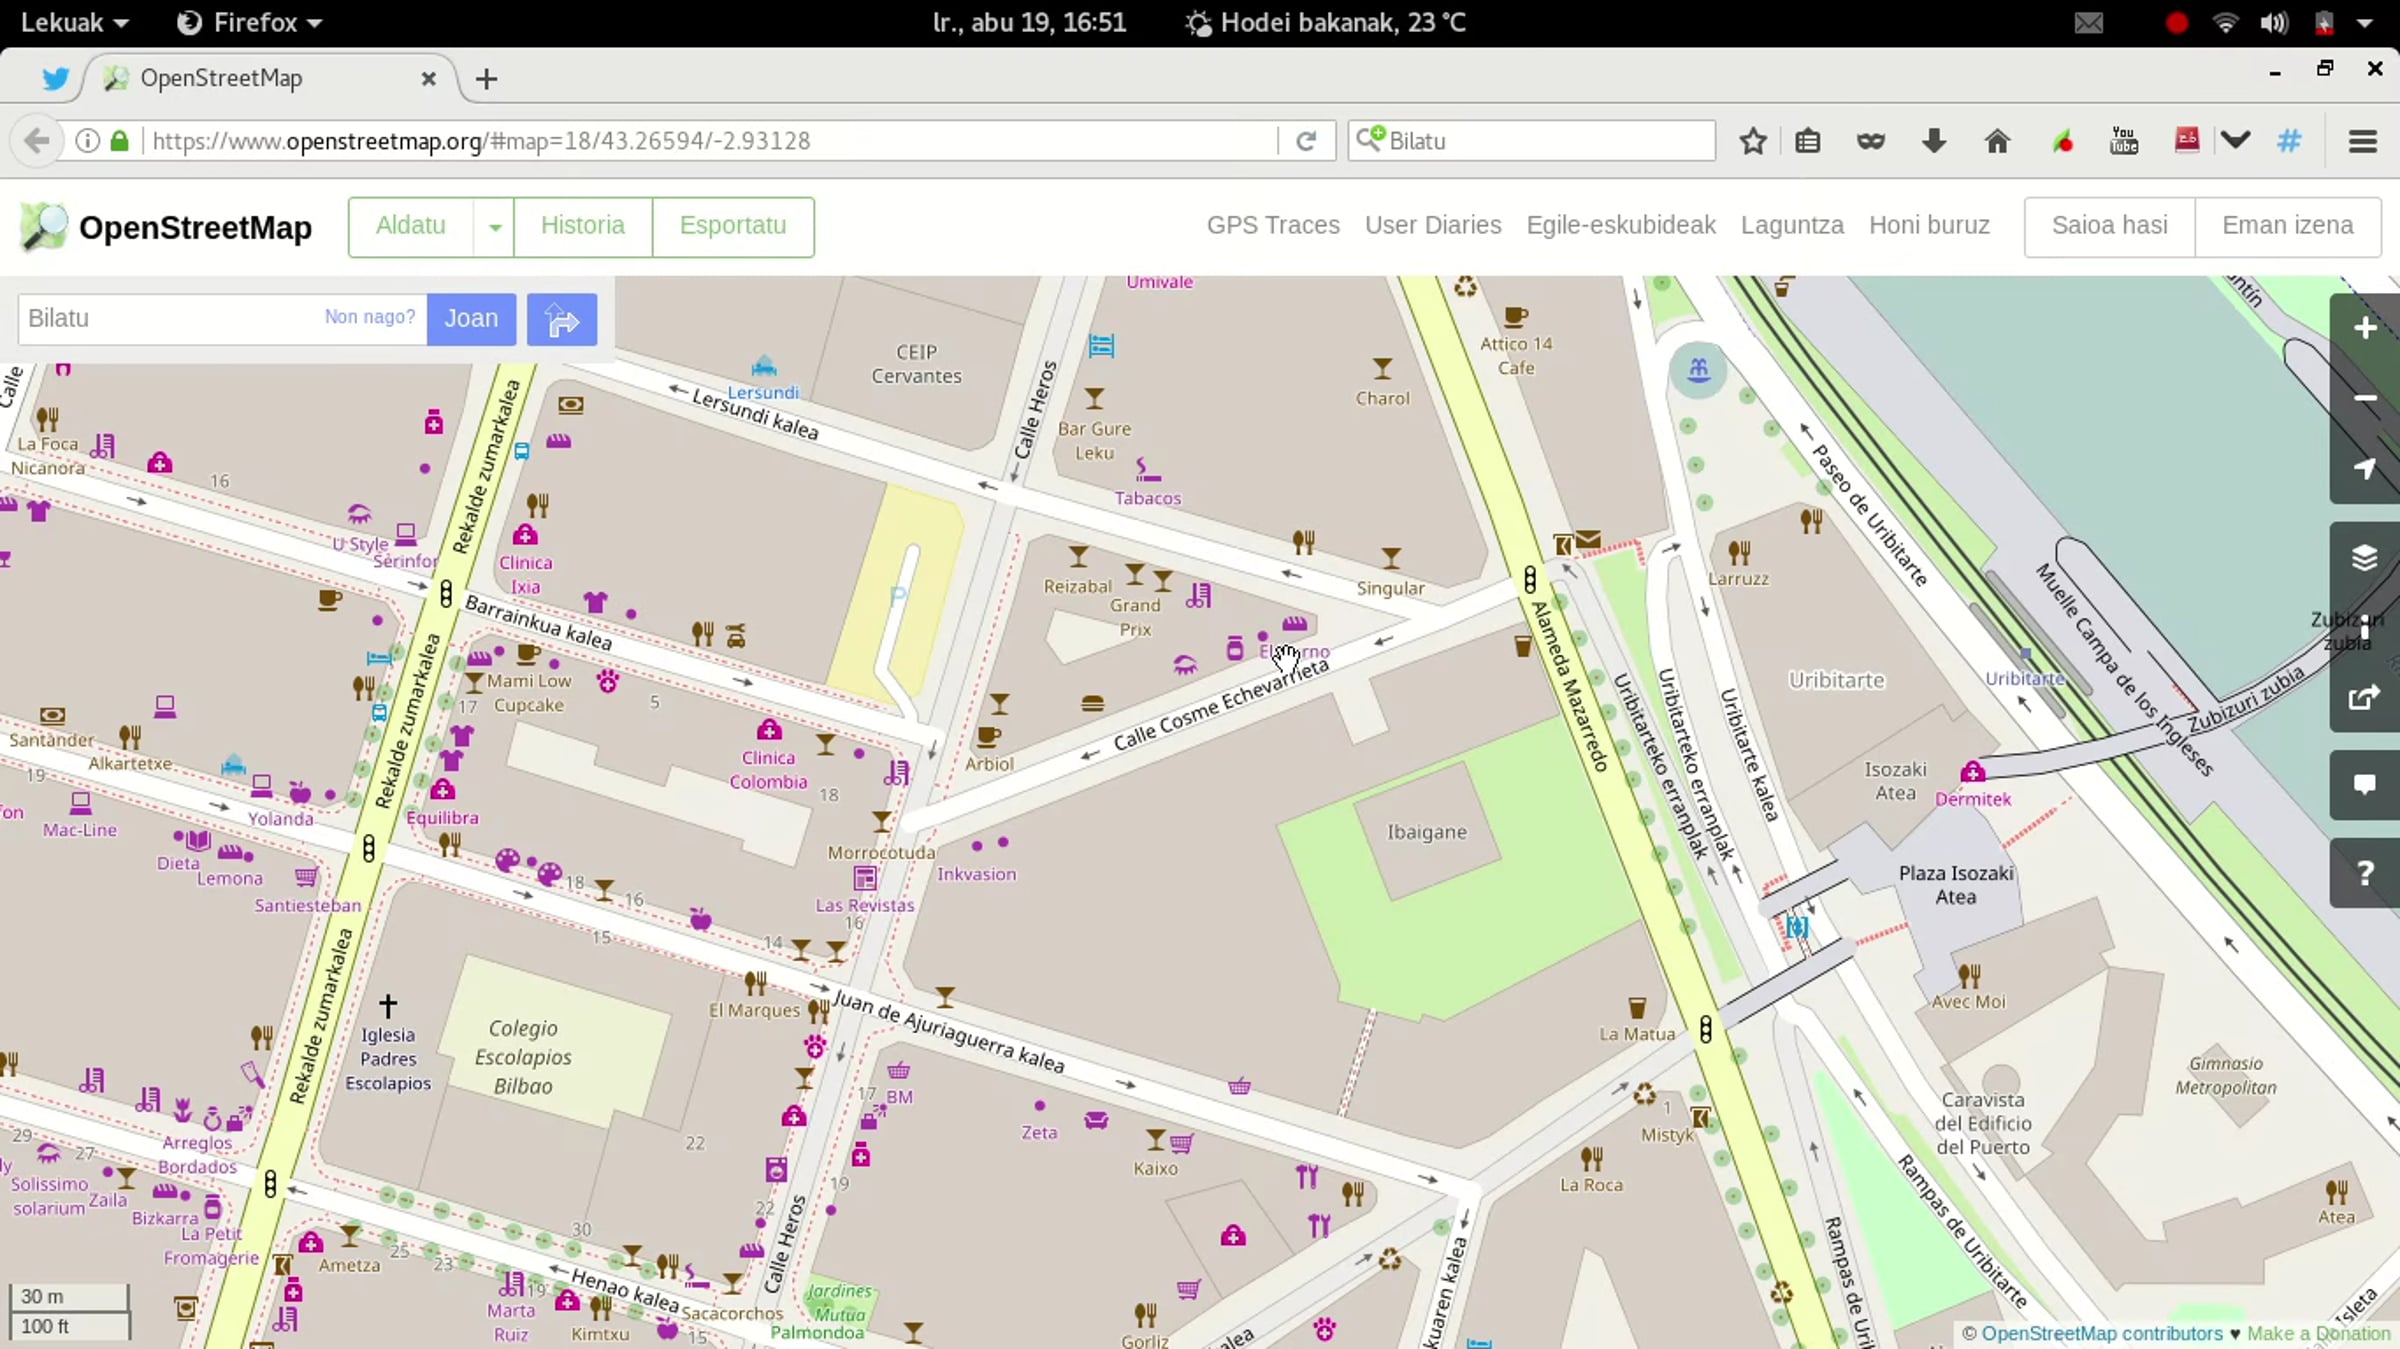Show my location on the map
2400x1349 pixels.
pos(2365,468)
